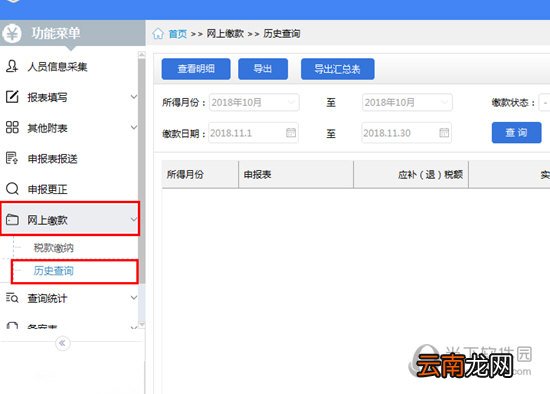550x394 pixels.
Task: Expand 其他附表 chevron arrow
Action: pyautogui.click(x=134, y=127)
